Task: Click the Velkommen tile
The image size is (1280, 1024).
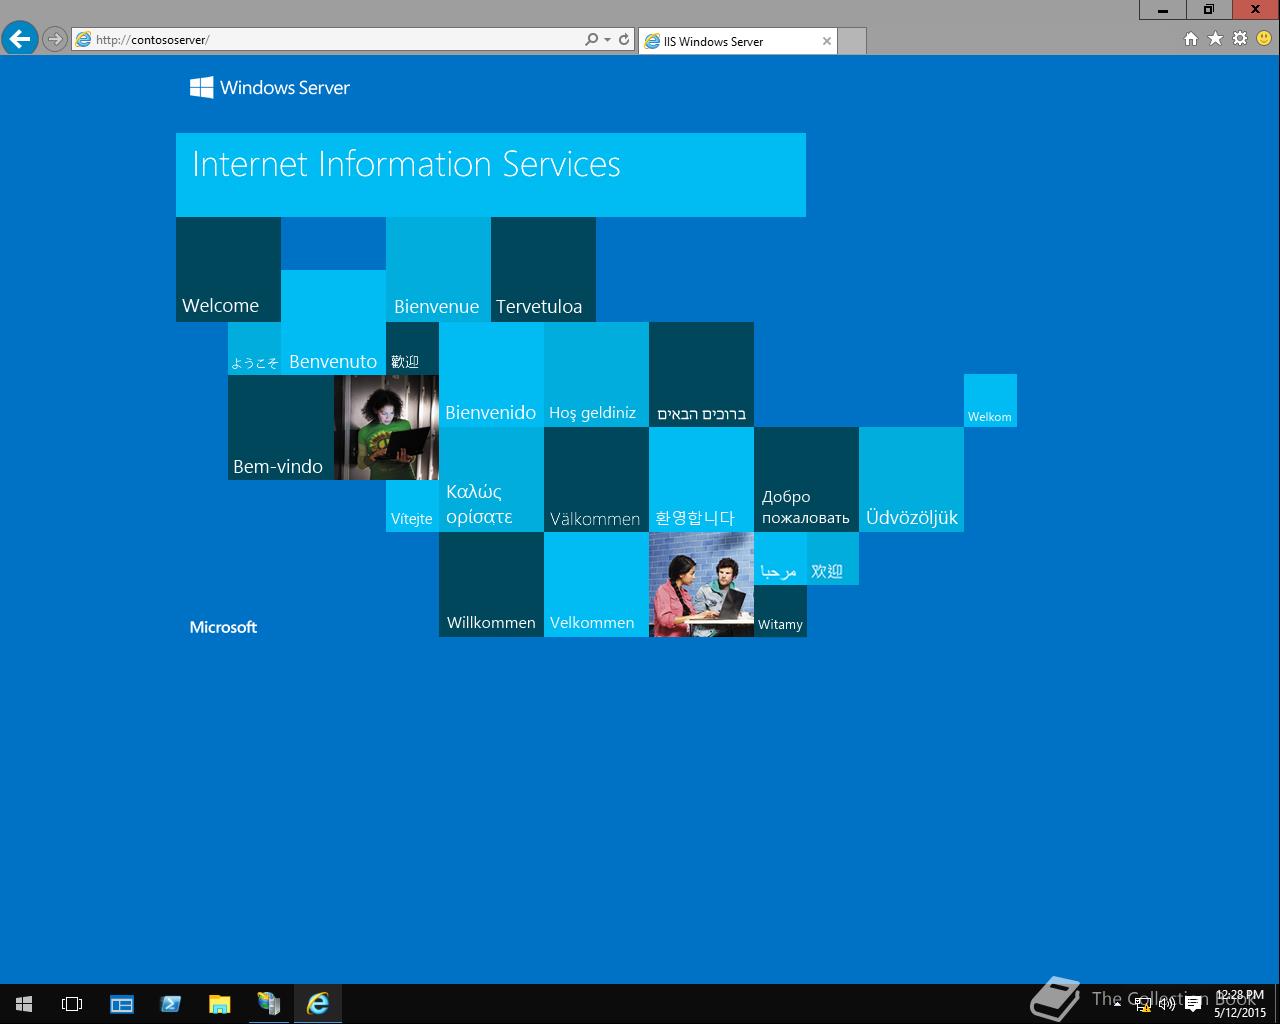Action: point(596,585)
